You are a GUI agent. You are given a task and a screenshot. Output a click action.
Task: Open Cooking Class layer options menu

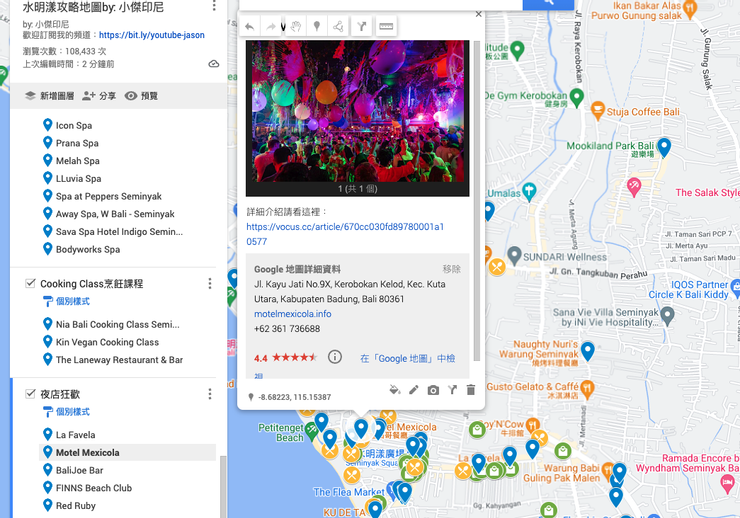tap(210, 284)
